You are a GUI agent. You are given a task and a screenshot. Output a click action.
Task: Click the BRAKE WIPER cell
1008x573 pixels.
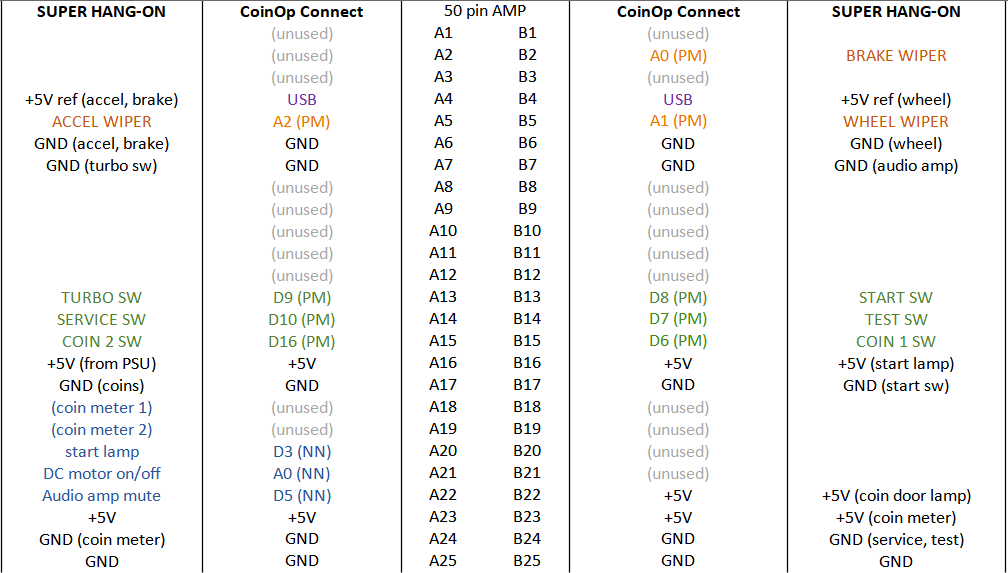[895, 56]
